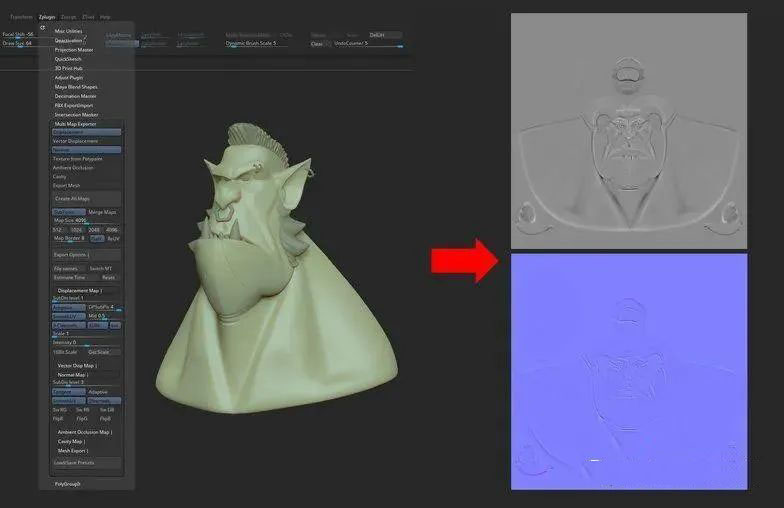Adjust the Map Size slider
The width and height of the screenshot is (784, 508).
pos(86,220)
